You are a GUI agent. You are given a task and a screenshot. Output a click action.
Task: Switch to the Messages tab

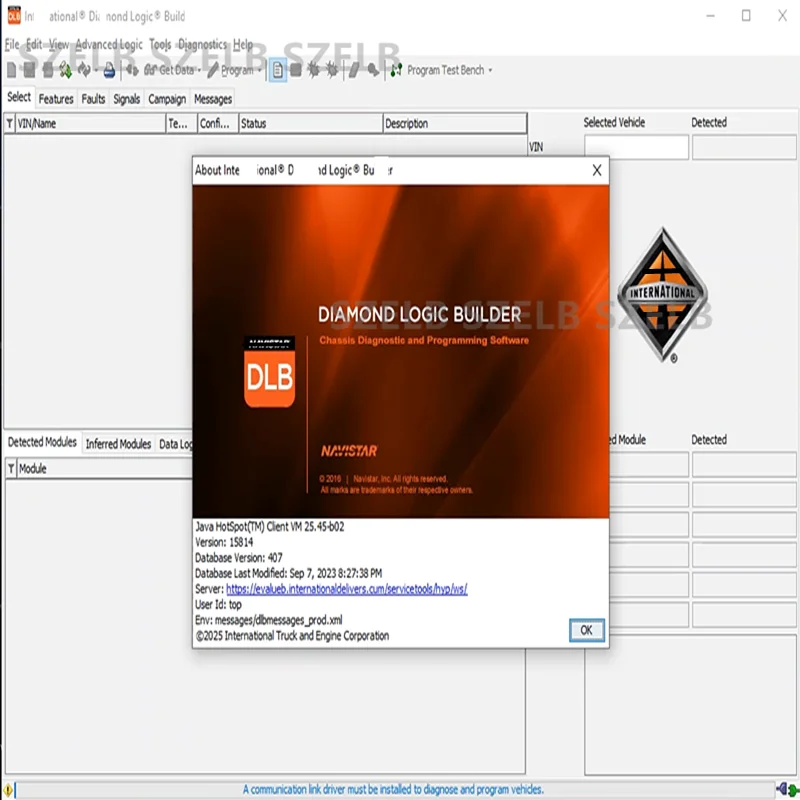click(213, 99)
